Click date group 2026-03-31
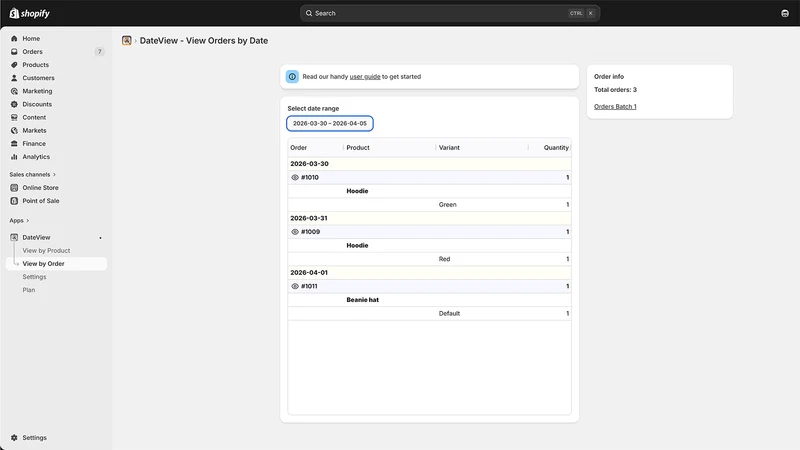Viewport: 800px width, 450px height. point(430,218)
